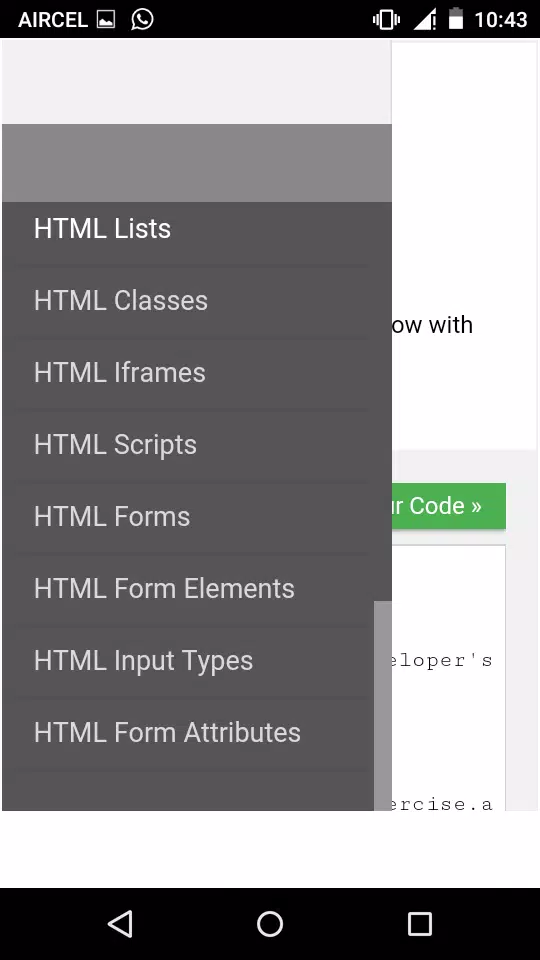Tap the image notification icon in status bar
This screenshot has width=540, height=960.
point(105,20)
